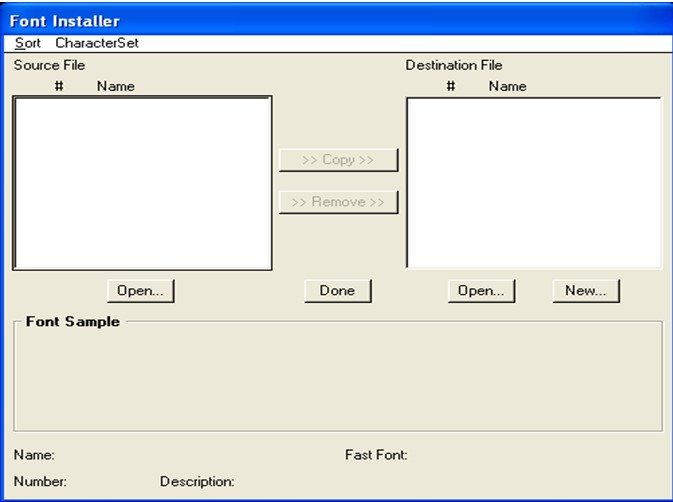Click Open... below the Source File list
The height and width of the screenshot is (502, 673).
pos(141,290)
